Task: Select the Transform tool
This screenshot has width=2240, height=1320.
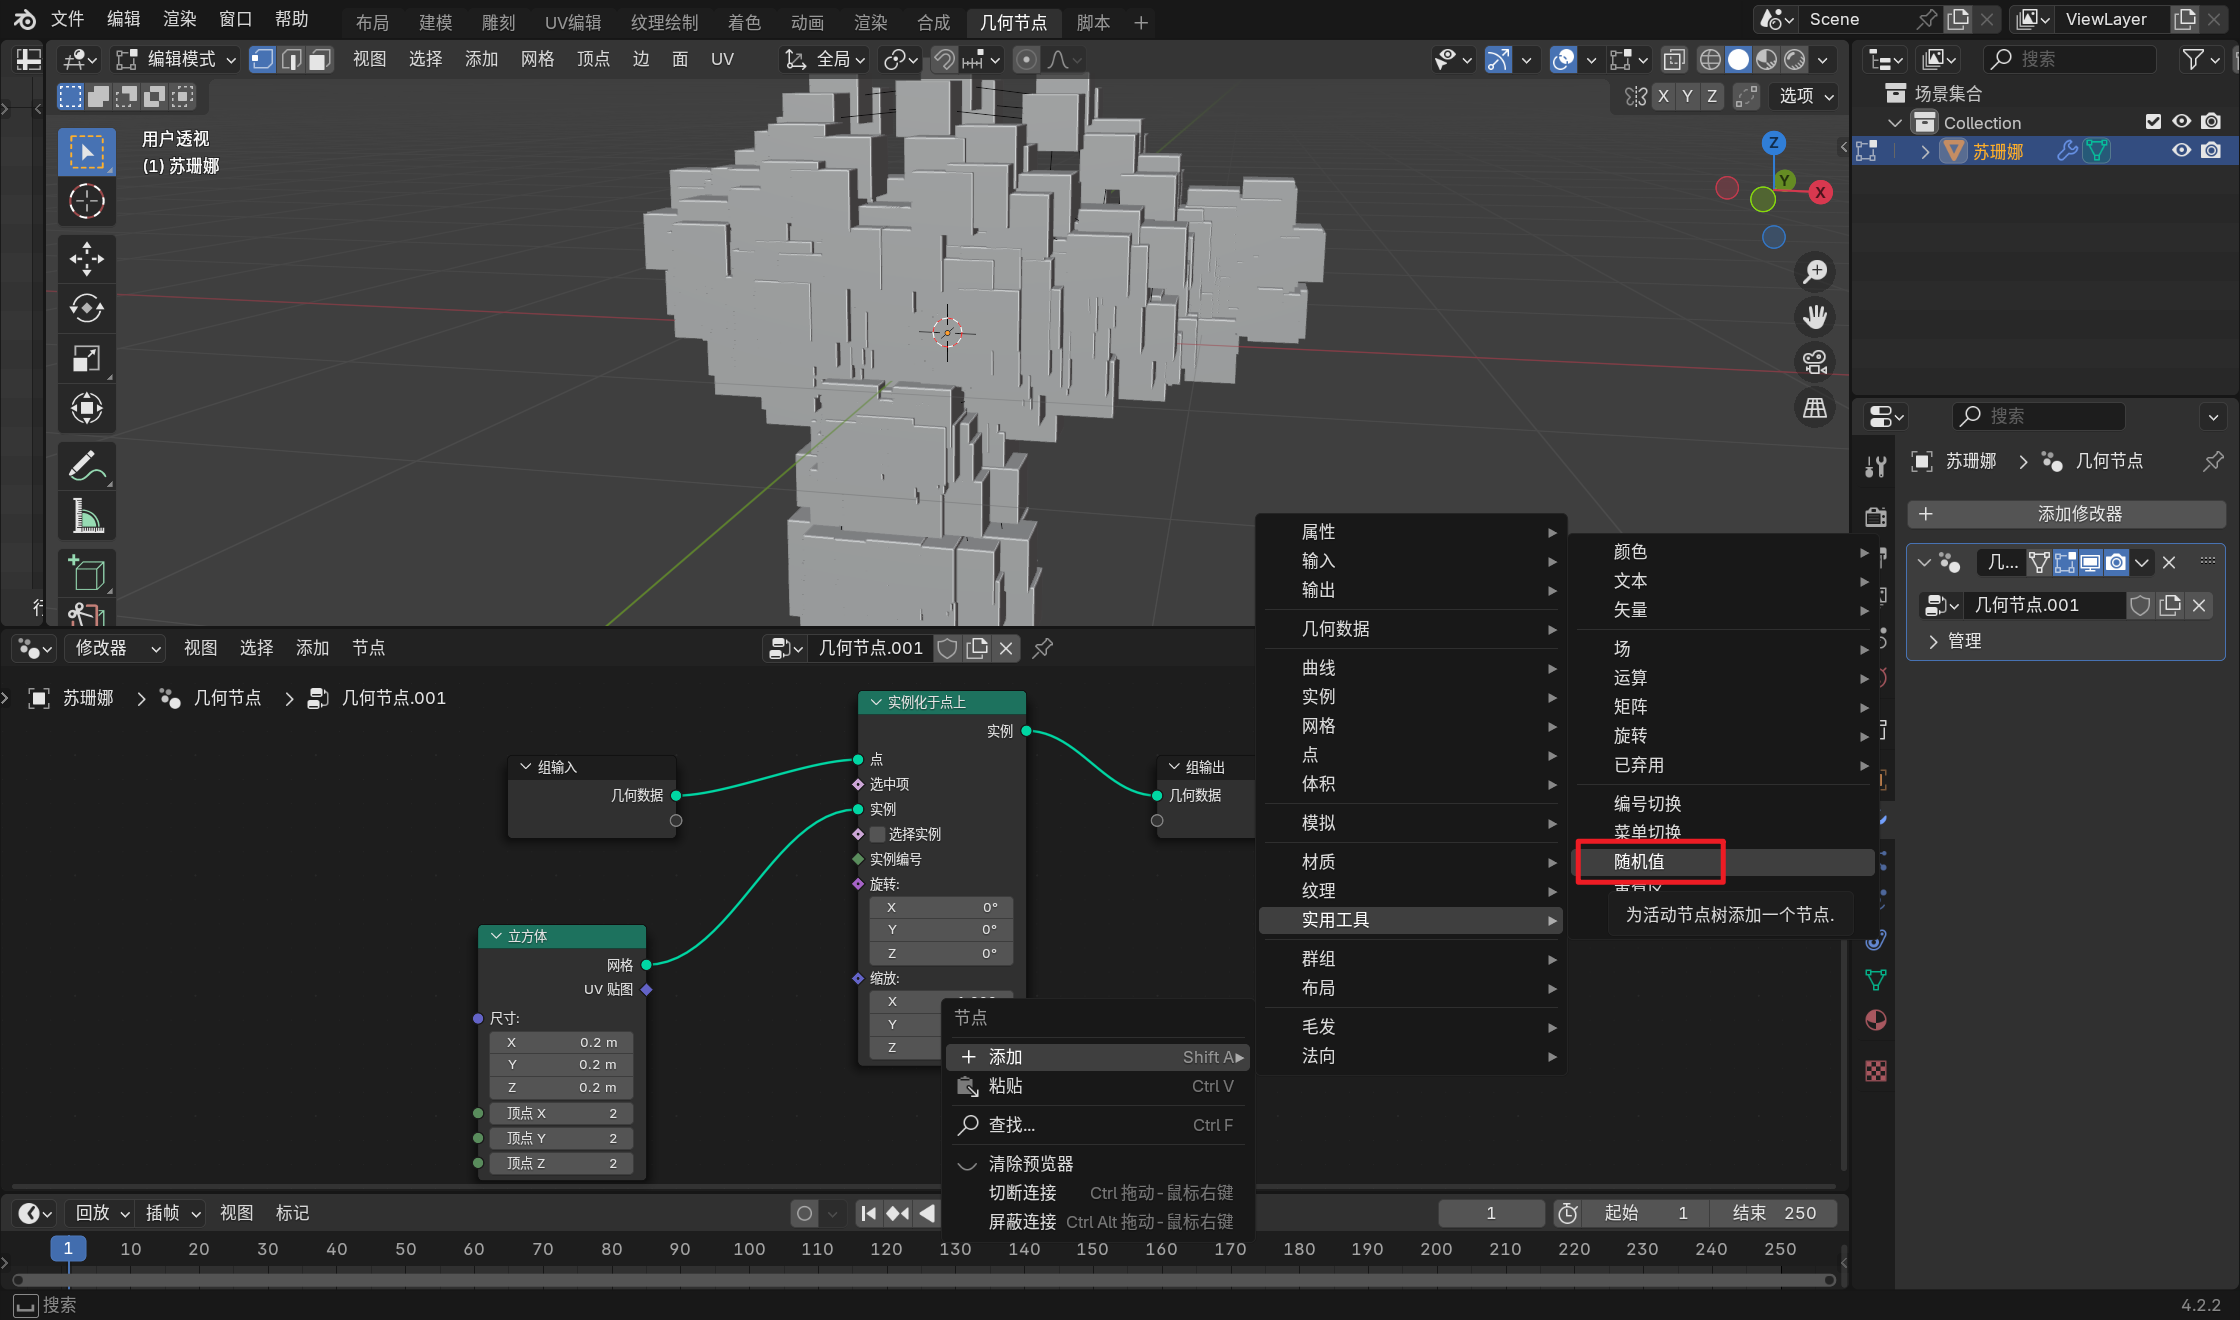Action: [x=86, y=408]
